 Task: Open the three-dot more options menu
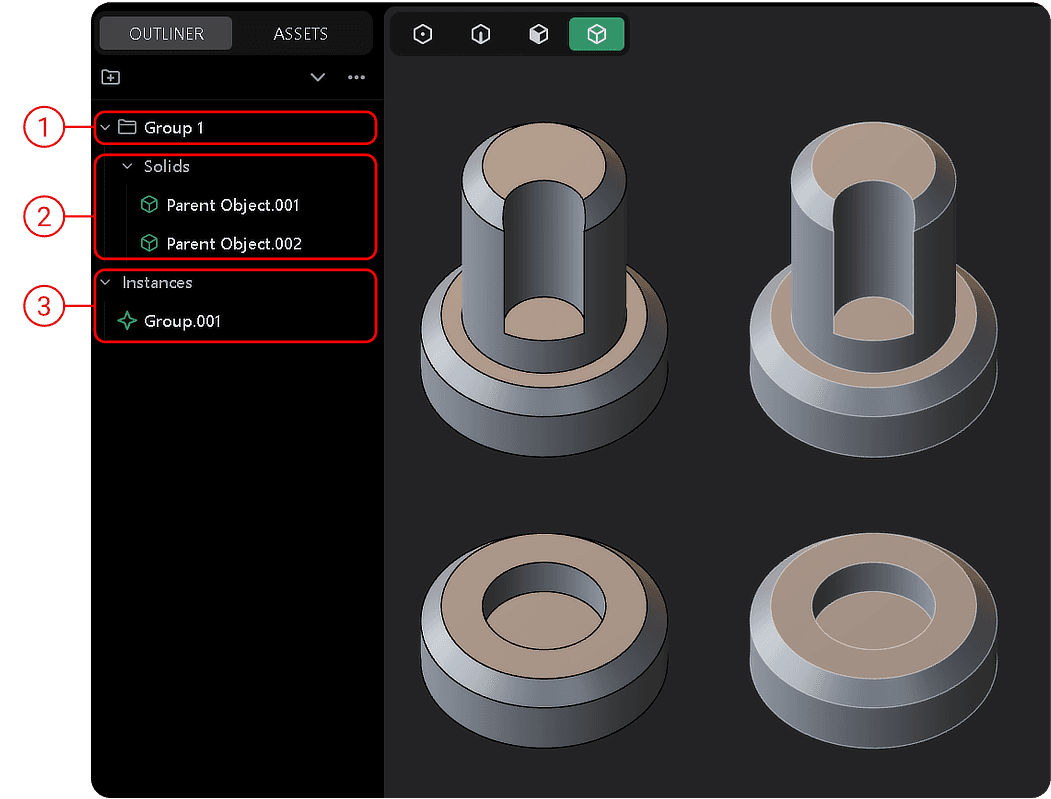[x=356, y=77]
